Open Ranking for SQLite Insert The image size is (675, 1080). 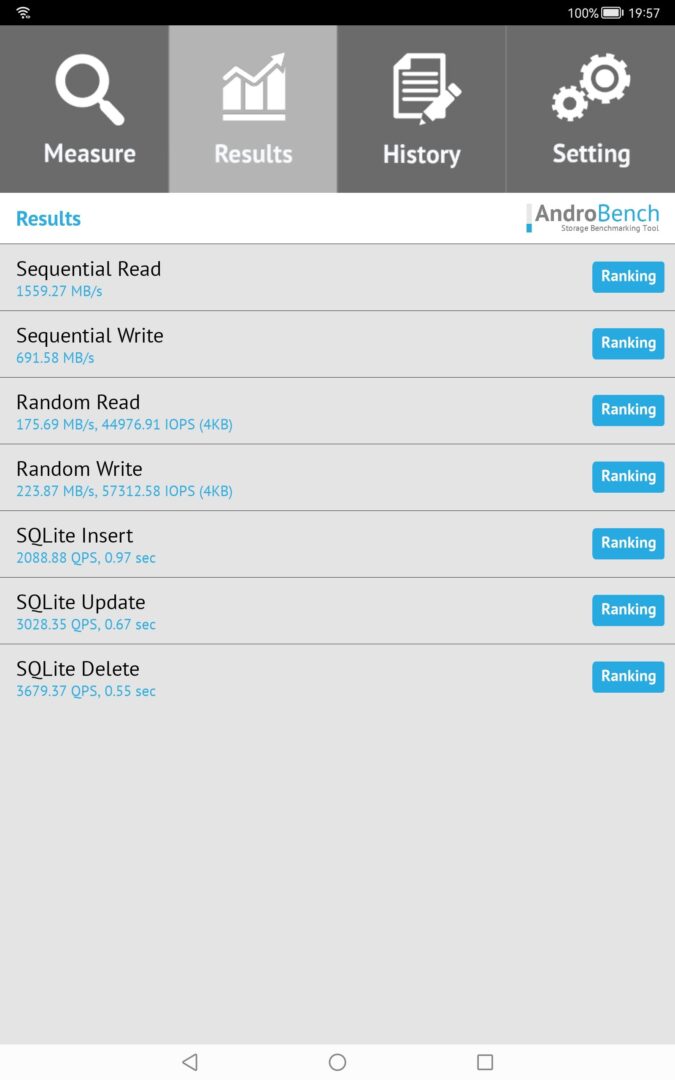pyautogui.click(x=628, y=543)
